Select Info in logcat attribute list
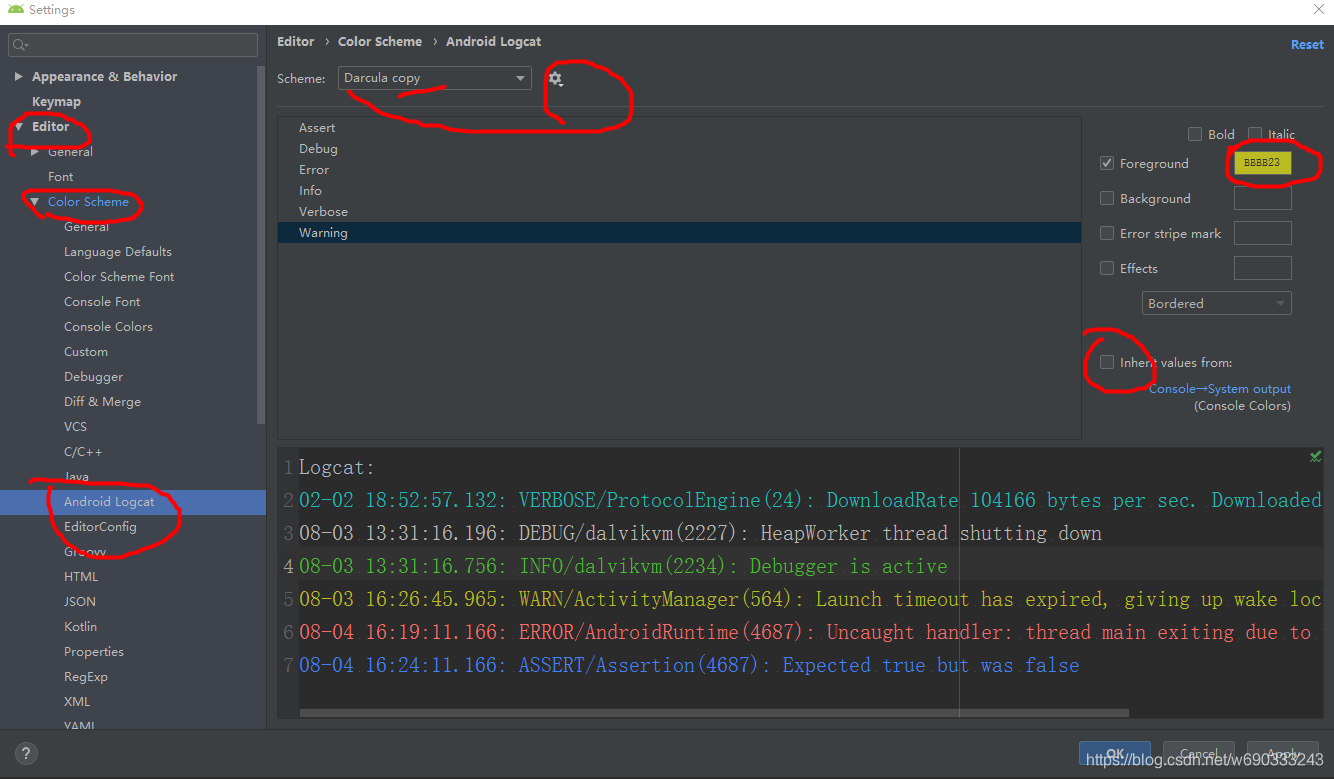 [679, 190]
